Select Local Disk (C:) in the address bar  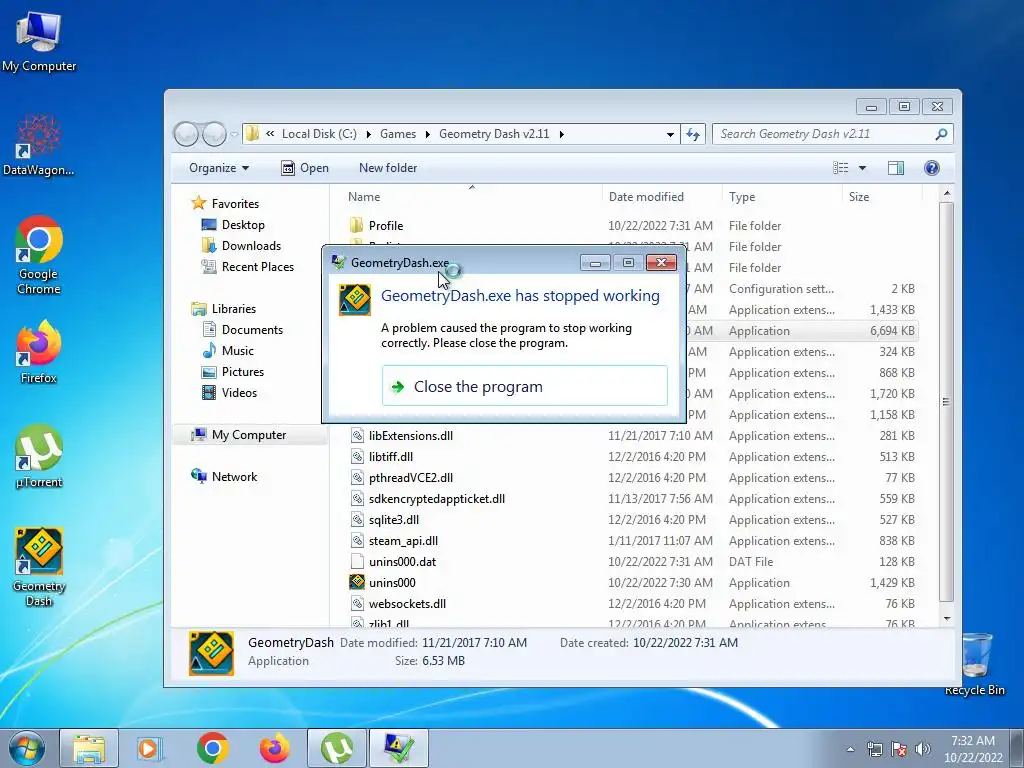[x=319, y=134]
